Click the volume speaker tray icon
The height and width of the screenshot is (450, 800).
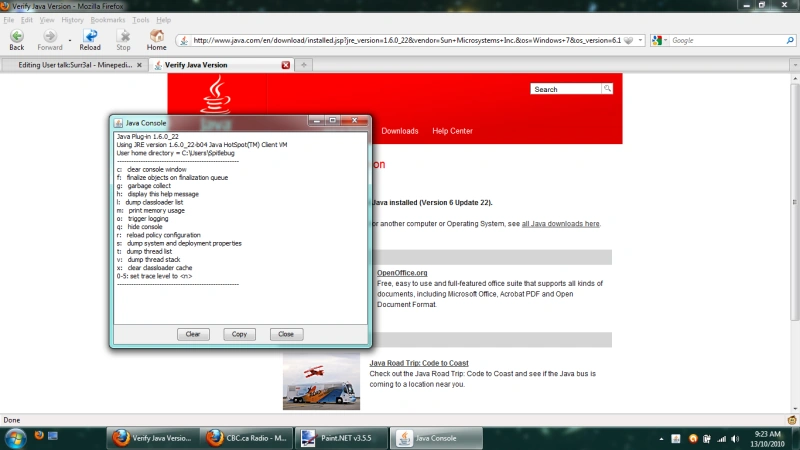tap(735, 439)
